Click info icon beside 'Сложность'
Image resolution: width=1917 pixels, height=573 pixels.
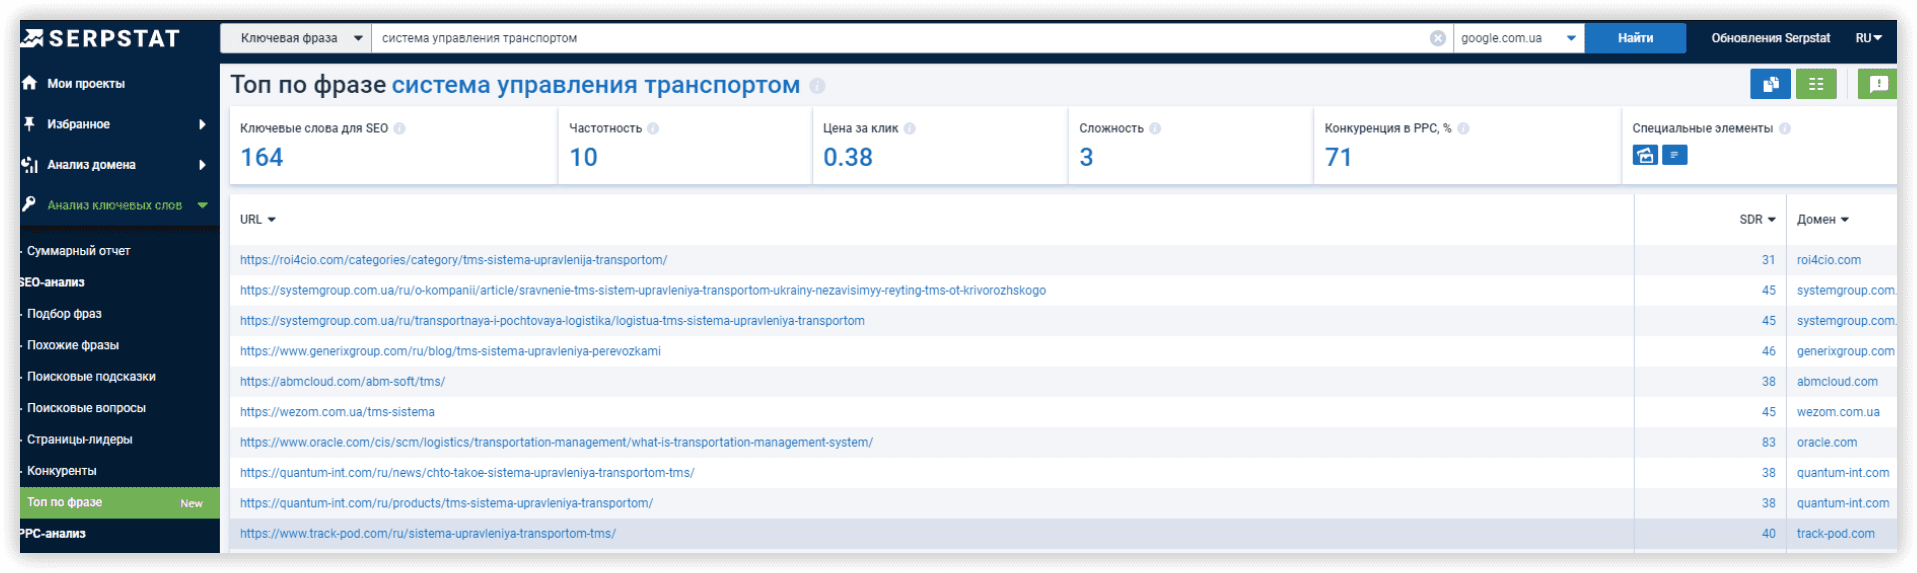pyautogui.click(x=1154, y=128)
